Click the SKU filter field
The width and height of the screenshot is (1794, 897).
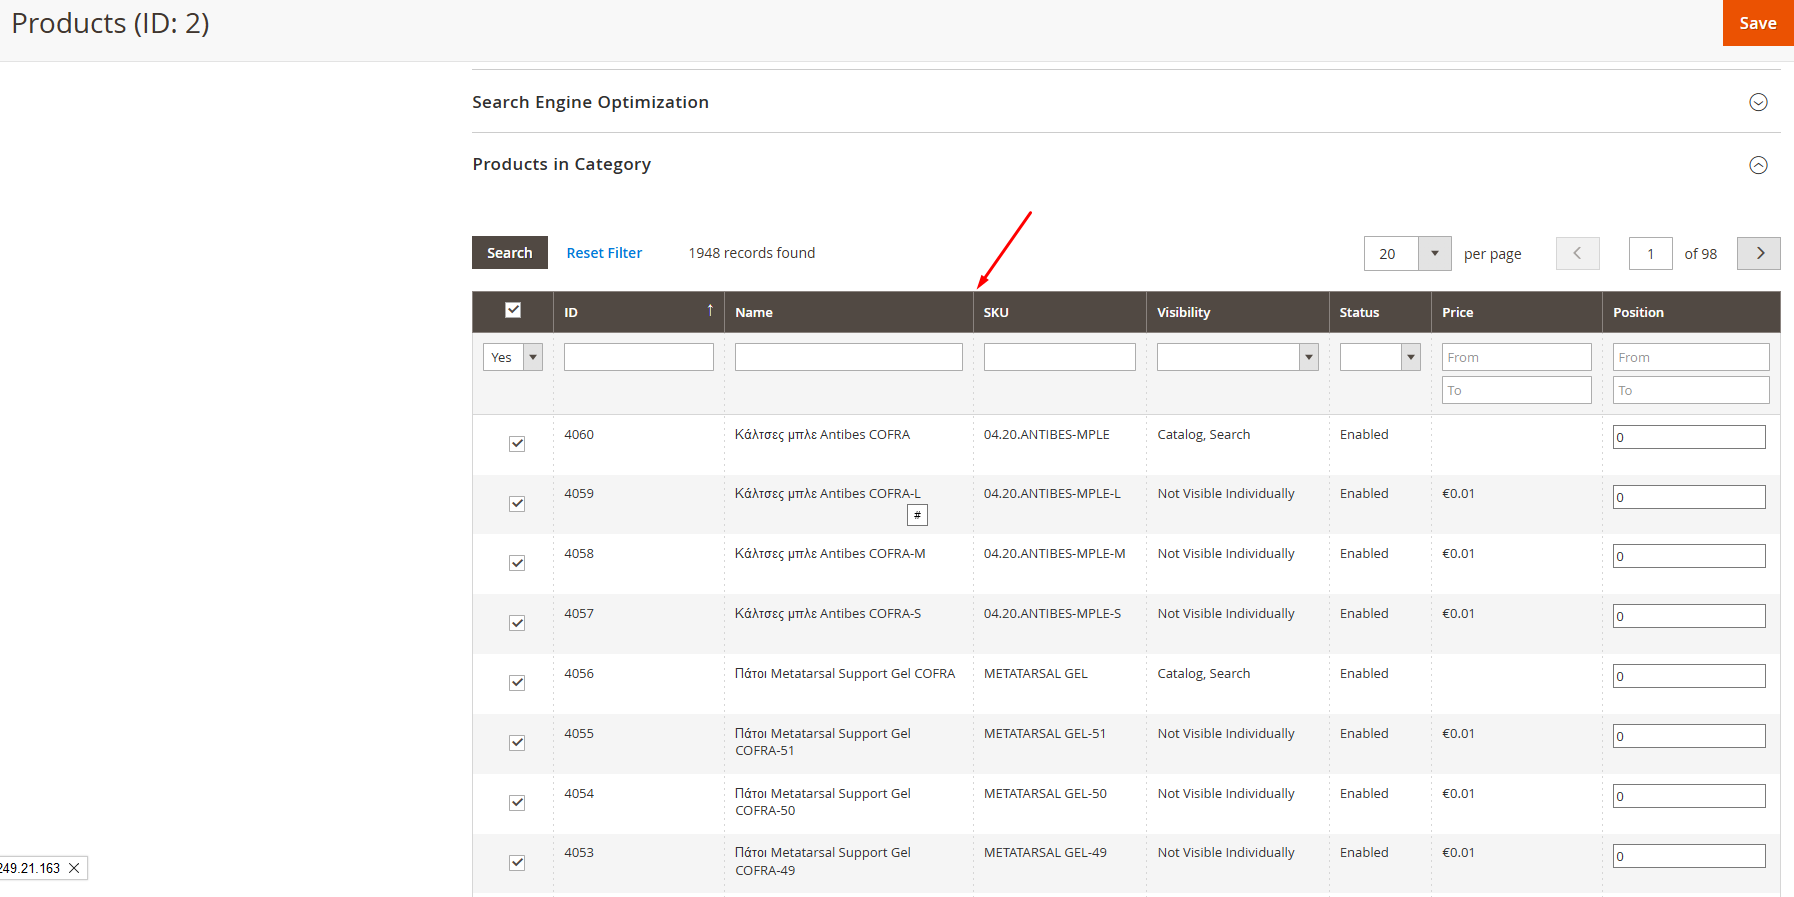click(x=1060, y=357)
